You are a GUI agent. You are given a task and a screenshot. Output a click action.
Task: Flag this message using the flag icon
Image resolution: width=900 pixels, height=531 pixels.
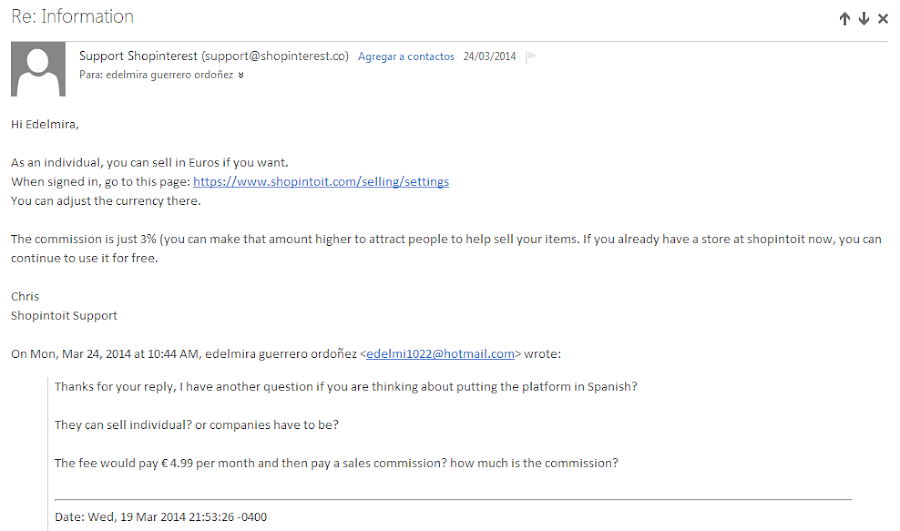coord(531,57)
